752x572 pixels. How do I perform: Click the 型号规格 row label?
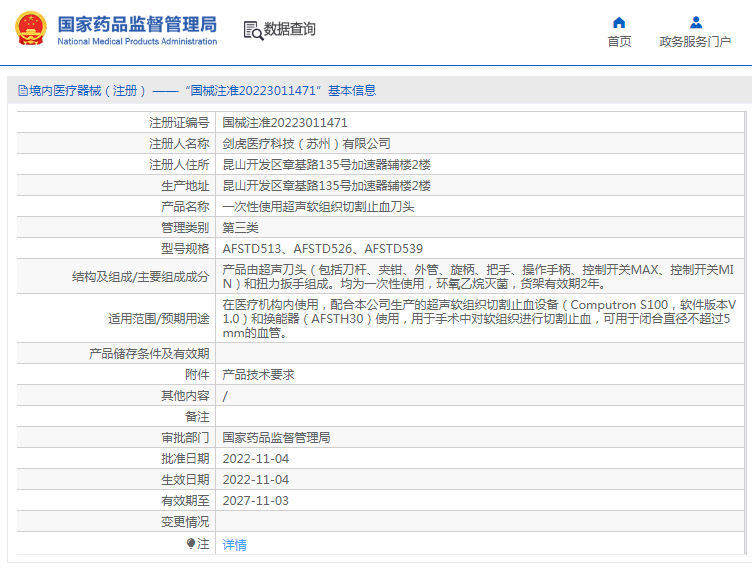[185, 249]
